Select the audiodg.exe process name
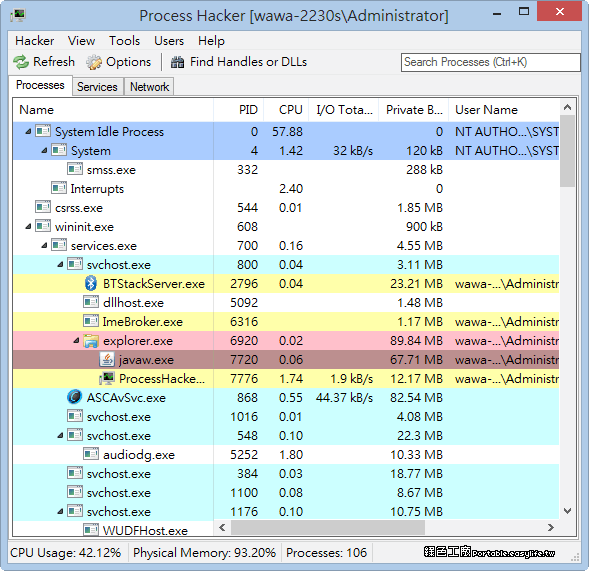 139,455
